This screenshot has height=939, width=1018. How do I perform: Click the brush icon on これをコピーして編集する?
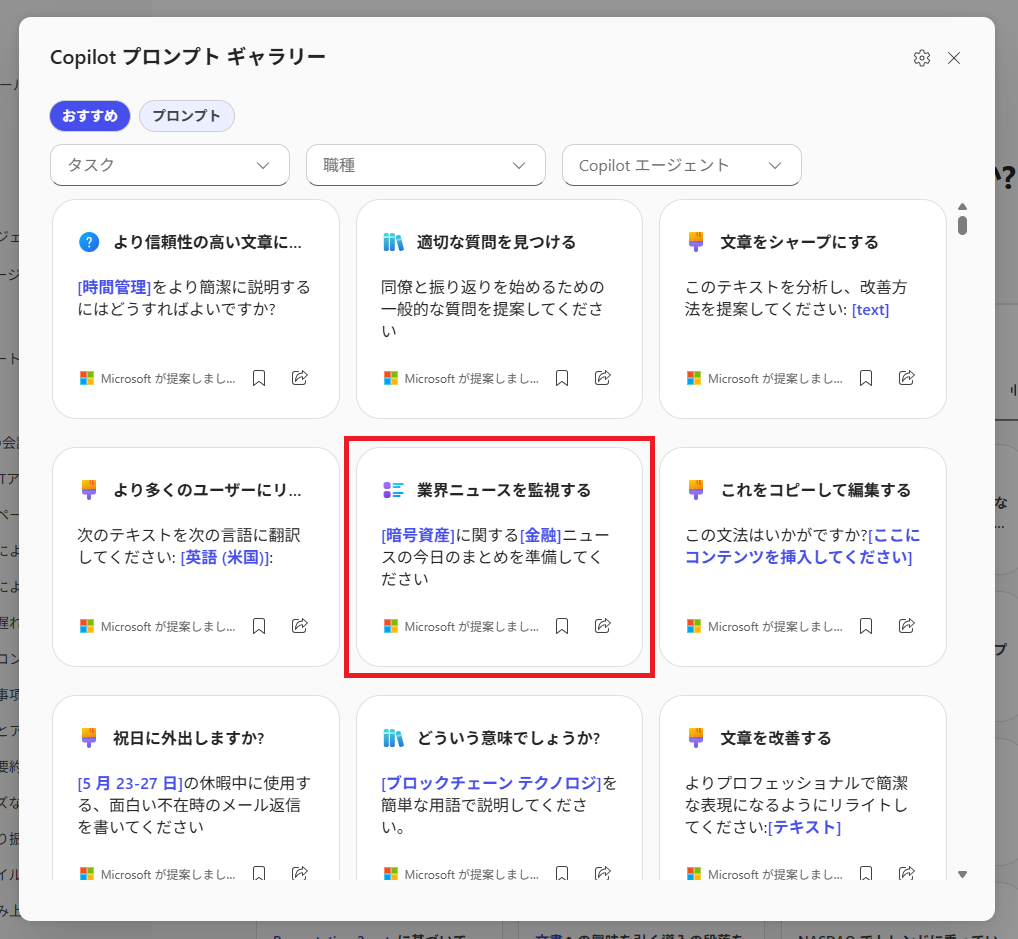696,490
